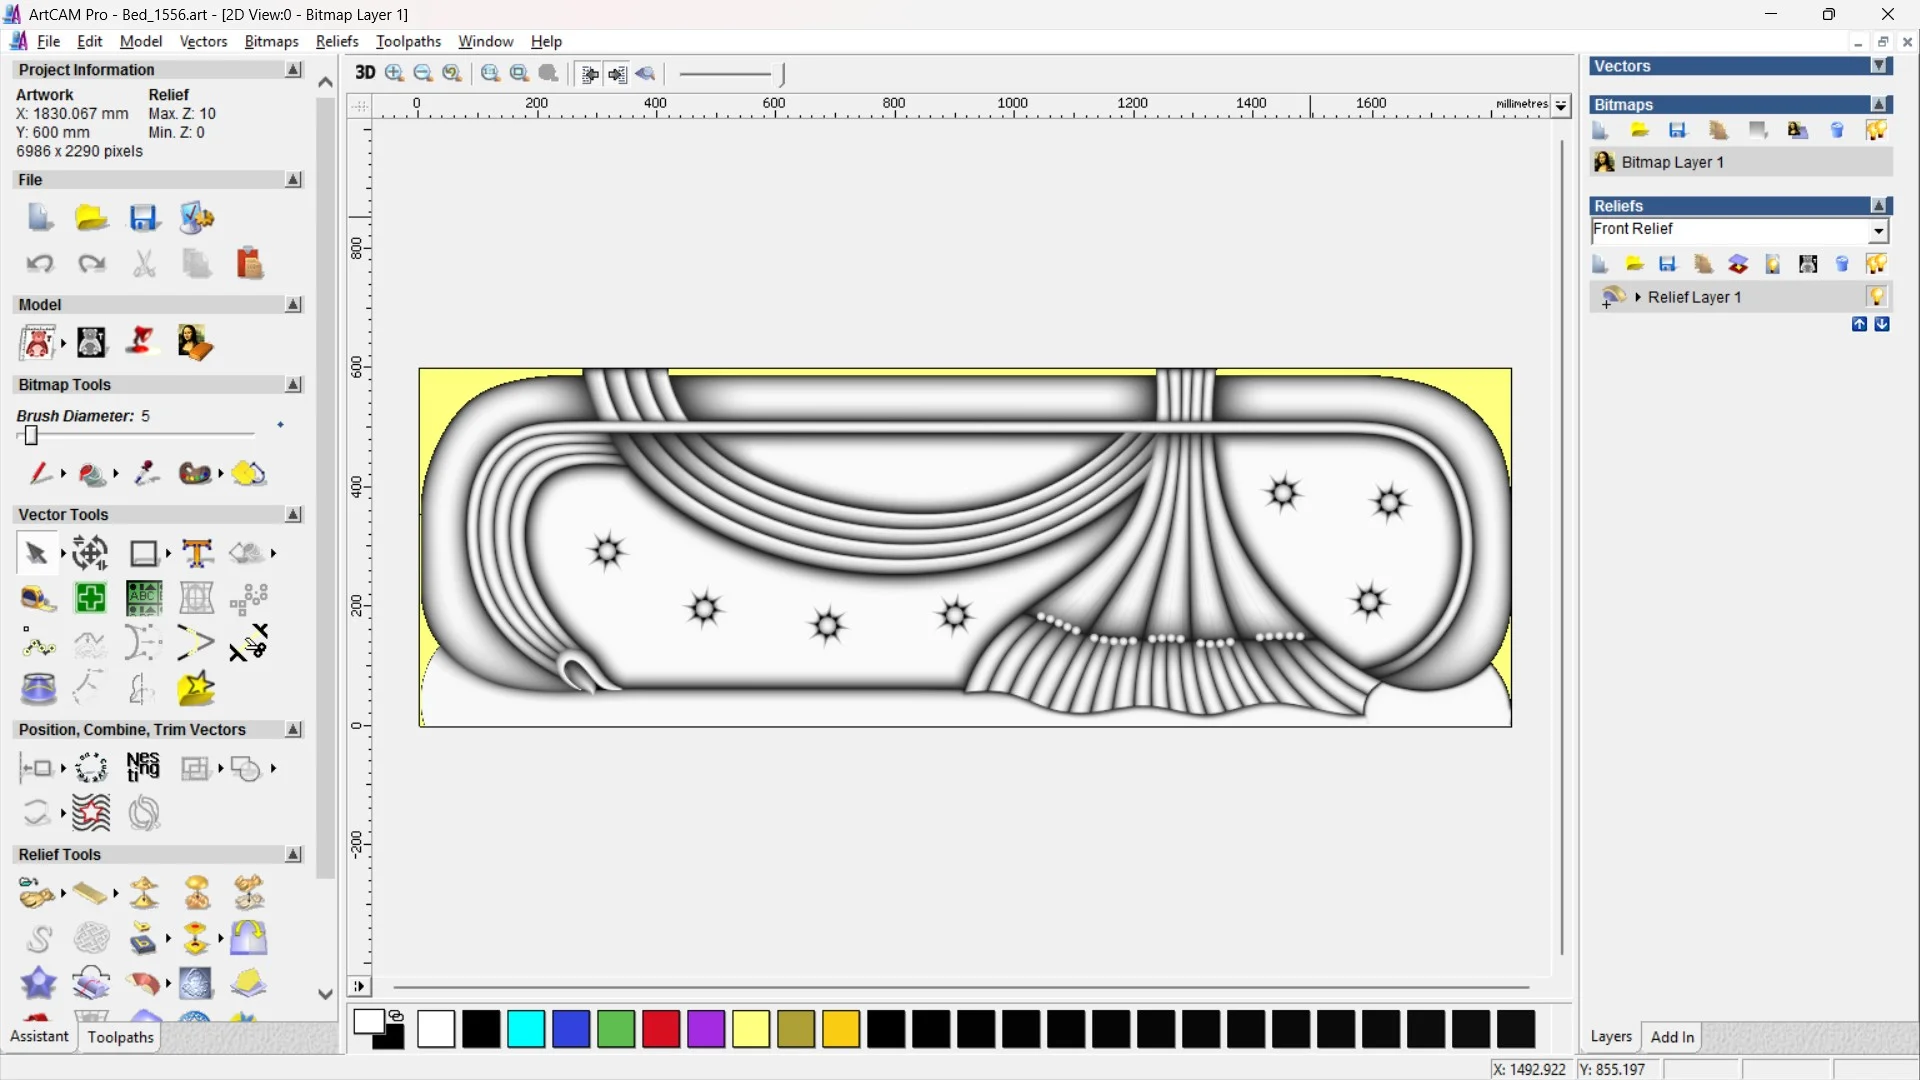Open the Toolpaths menu
This screenshot has height=1080, width=1920.
408,41
